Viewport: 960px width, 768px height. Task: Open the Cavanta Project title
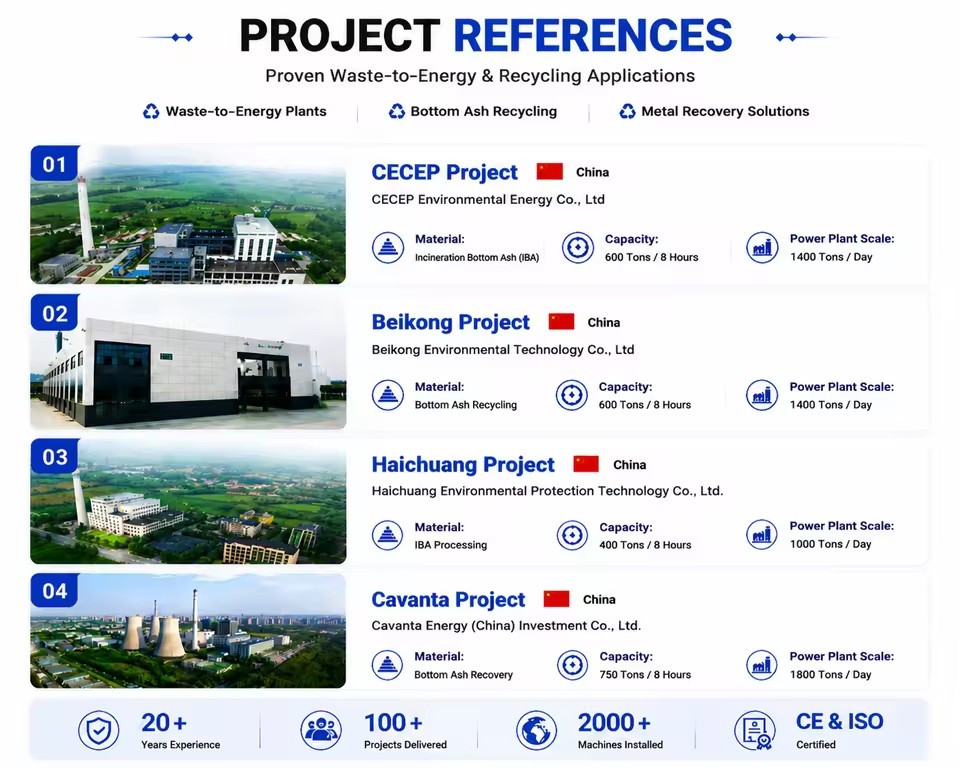coord(448,599)
